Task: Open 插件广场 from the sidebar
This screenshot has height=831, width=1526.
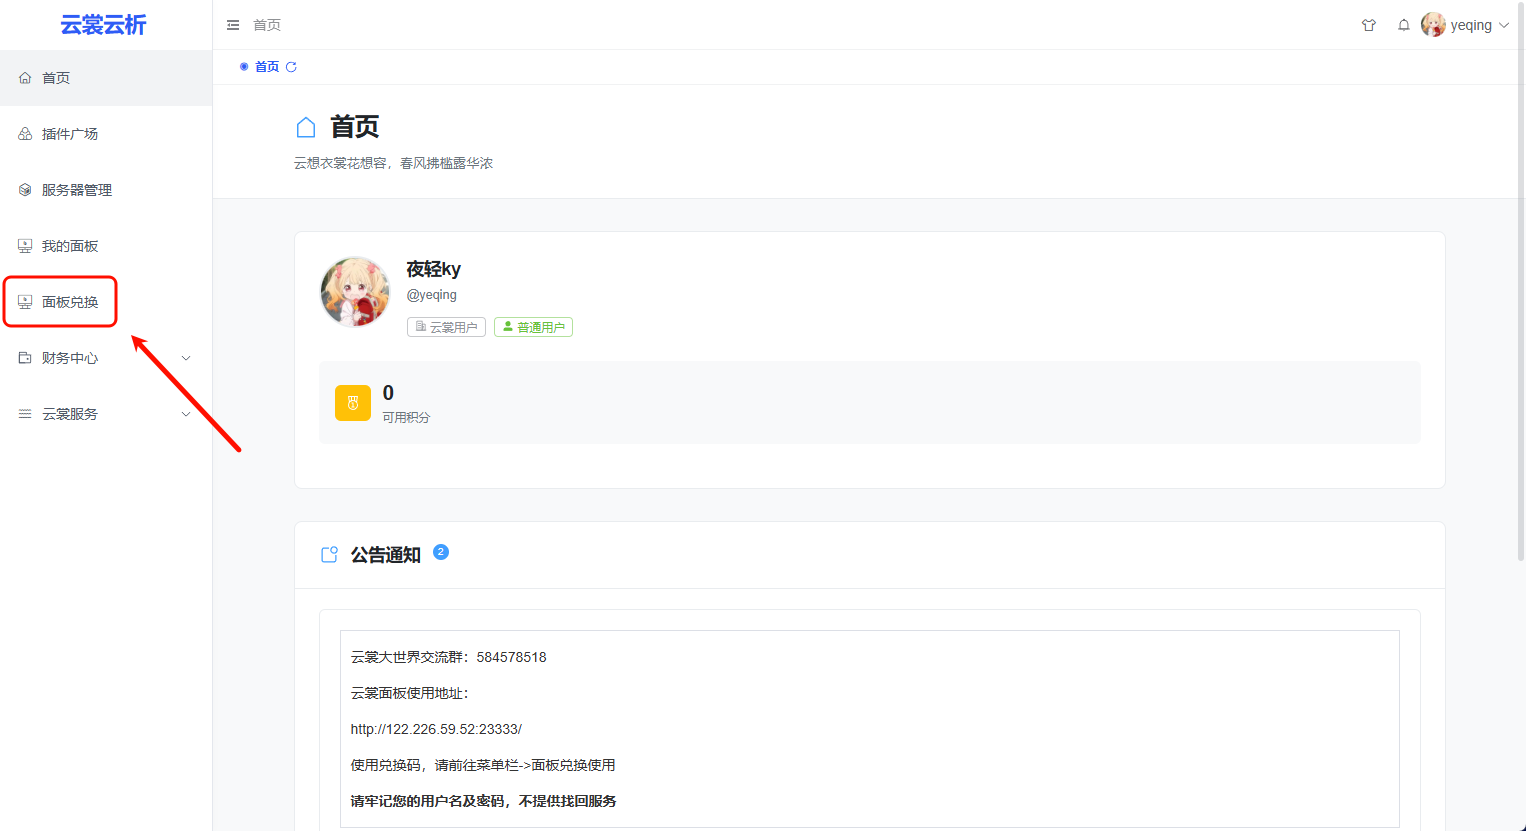Action: pyautogui.click(x=69, y=134)
